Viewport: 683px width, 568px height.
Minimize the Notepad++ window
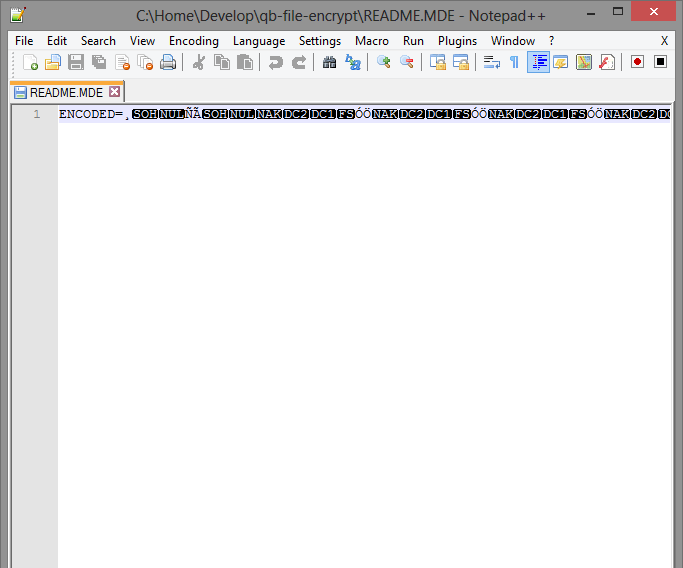[591, 14]
